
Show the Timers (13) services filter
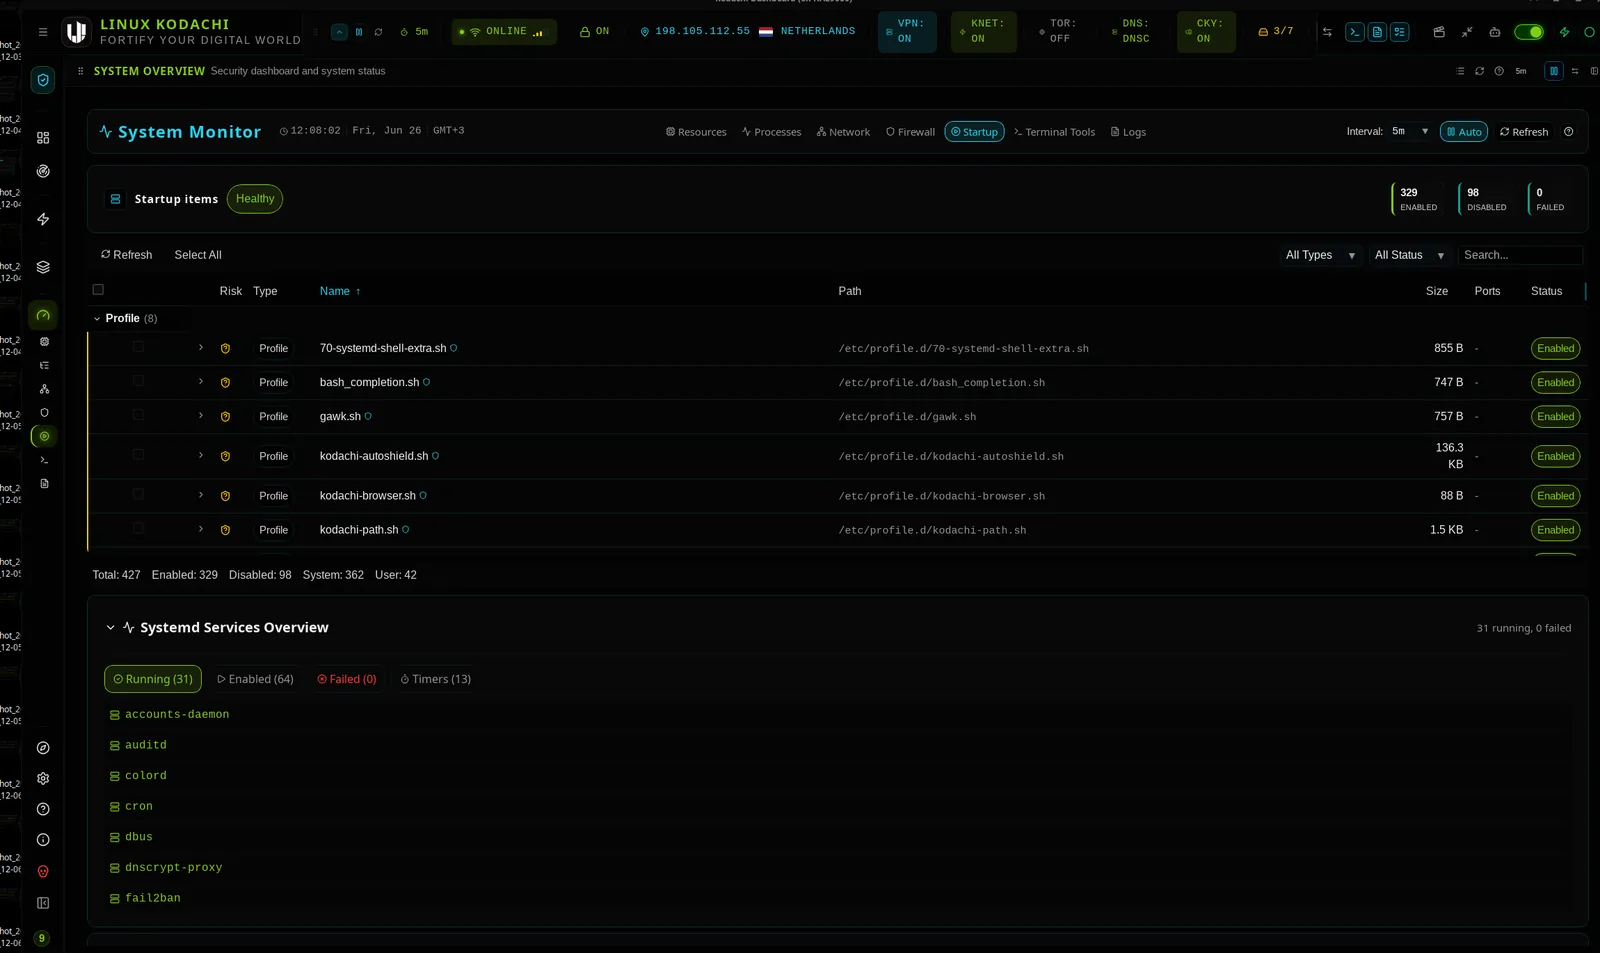pos(435,679)
